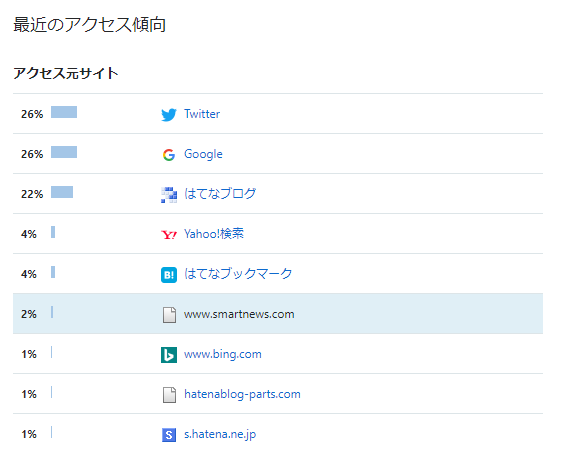The height and width of the screenshot is (450, 567).
Task: Click the 1% value for s.hatena.ne.jp
Action: coord(29,434)
